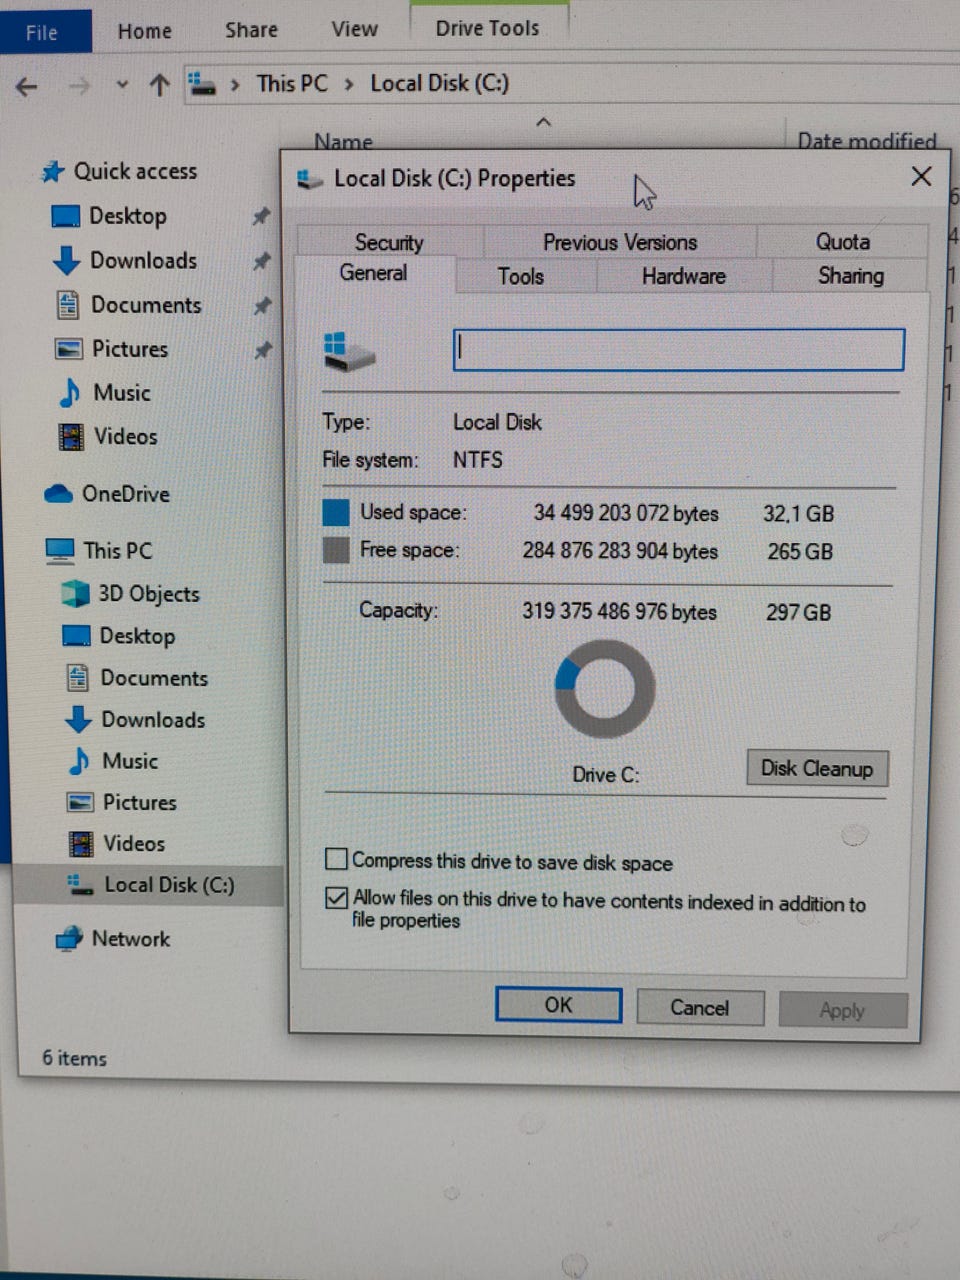Click the Up one level arrow
This screenshot has height=1280, width=960.
tap(159, 85)
